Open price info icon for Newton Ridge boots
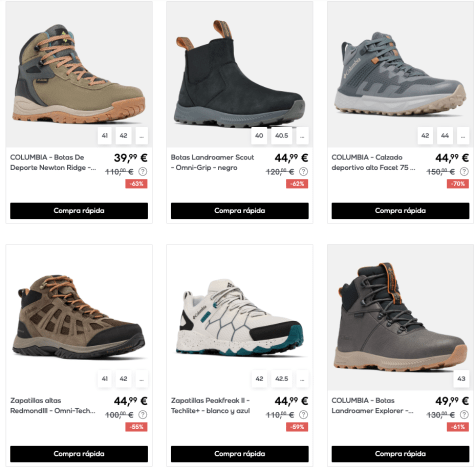475x473 pixels. click(143, 172)
